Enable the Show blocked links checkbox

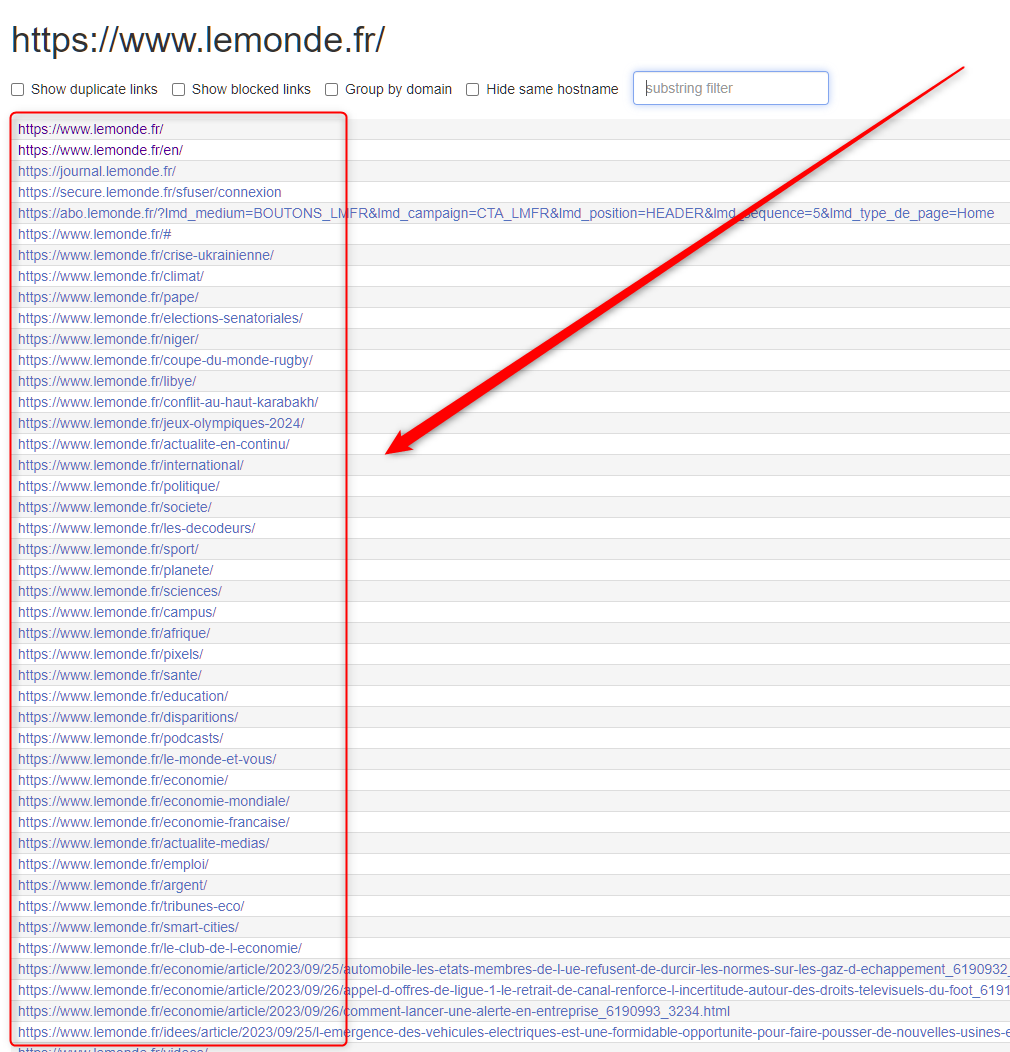[177, 89]
